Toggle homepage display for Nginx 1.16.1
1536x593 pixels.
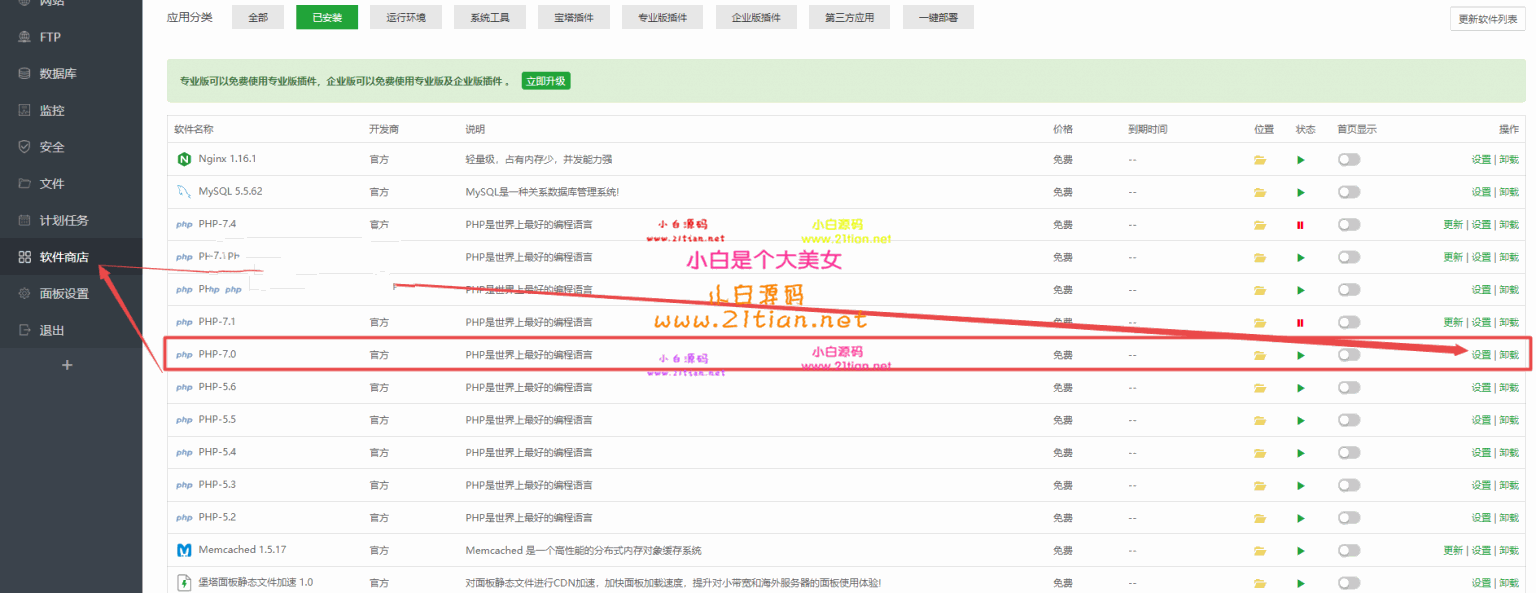tap(1349, 160)
